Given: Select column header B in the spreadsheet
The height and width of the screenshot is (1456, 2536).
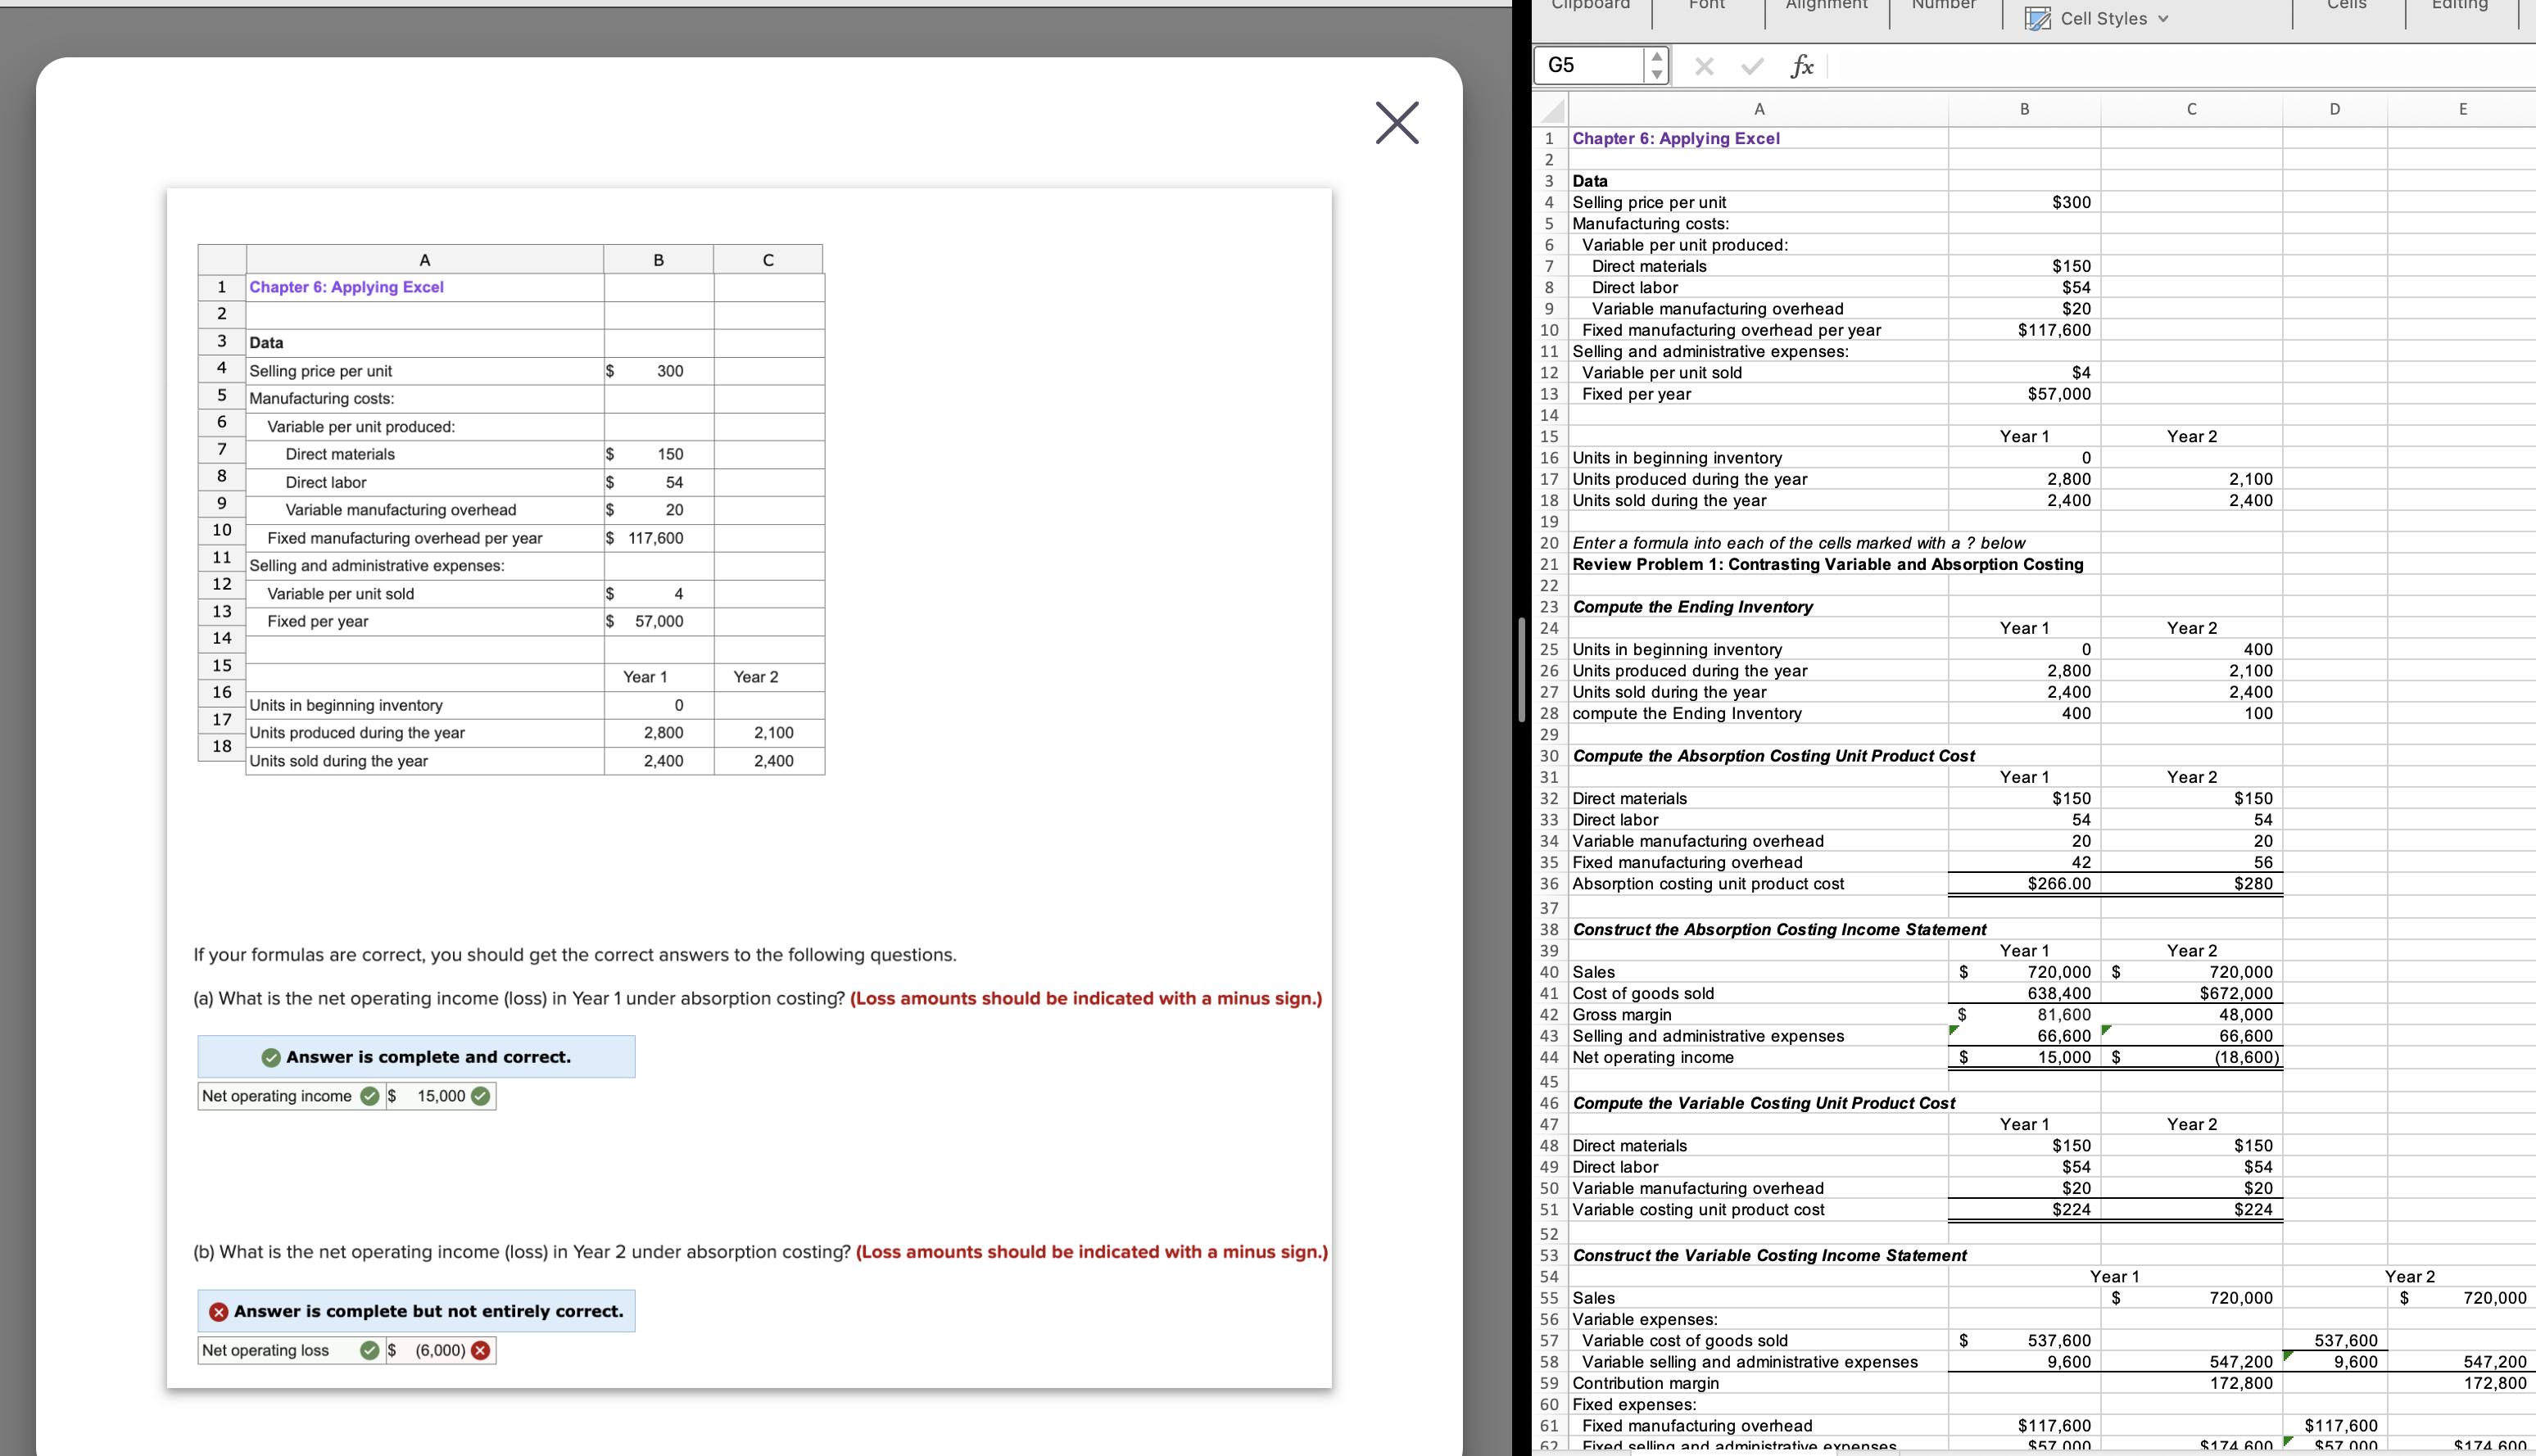Looking at the screenshot, I should tap(2023, 109).
